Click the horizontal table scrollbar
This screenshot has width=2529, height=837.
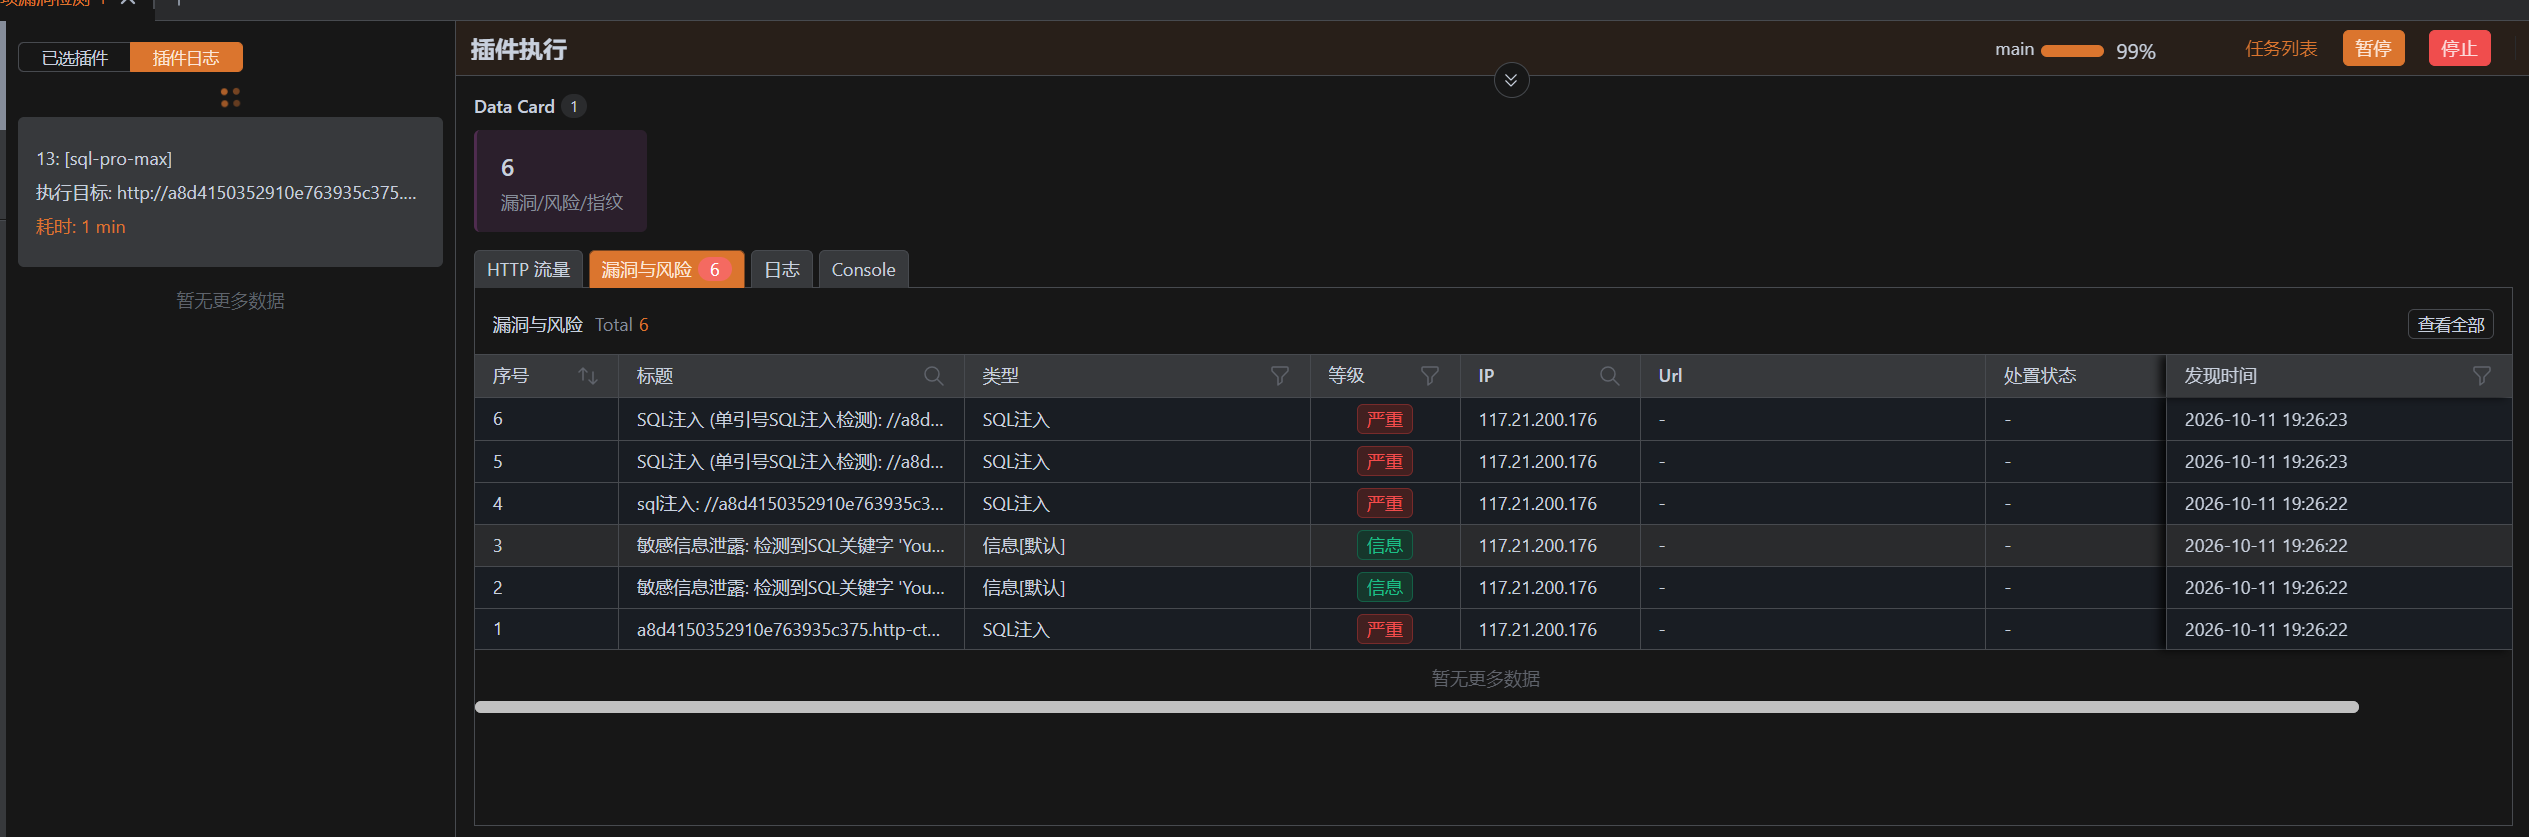[1416, 707]
